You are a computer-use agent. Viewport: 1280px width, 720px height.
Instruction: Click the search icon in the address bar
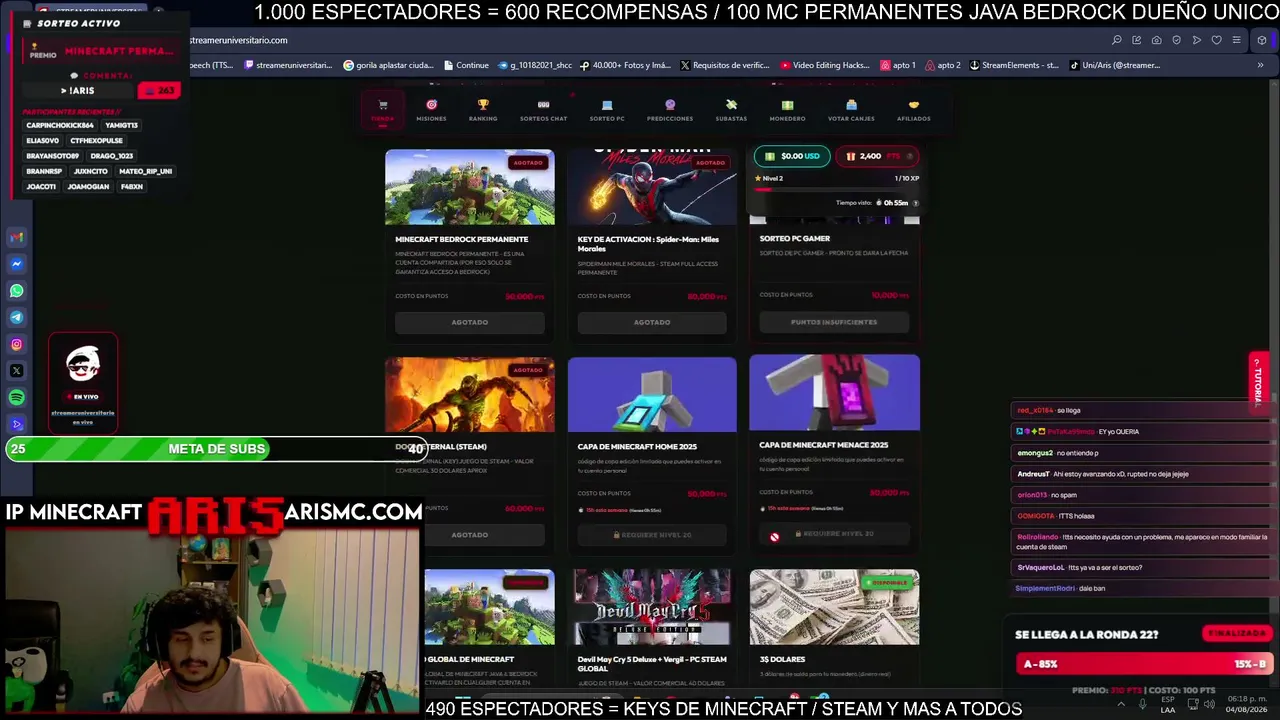point(1117,40)
